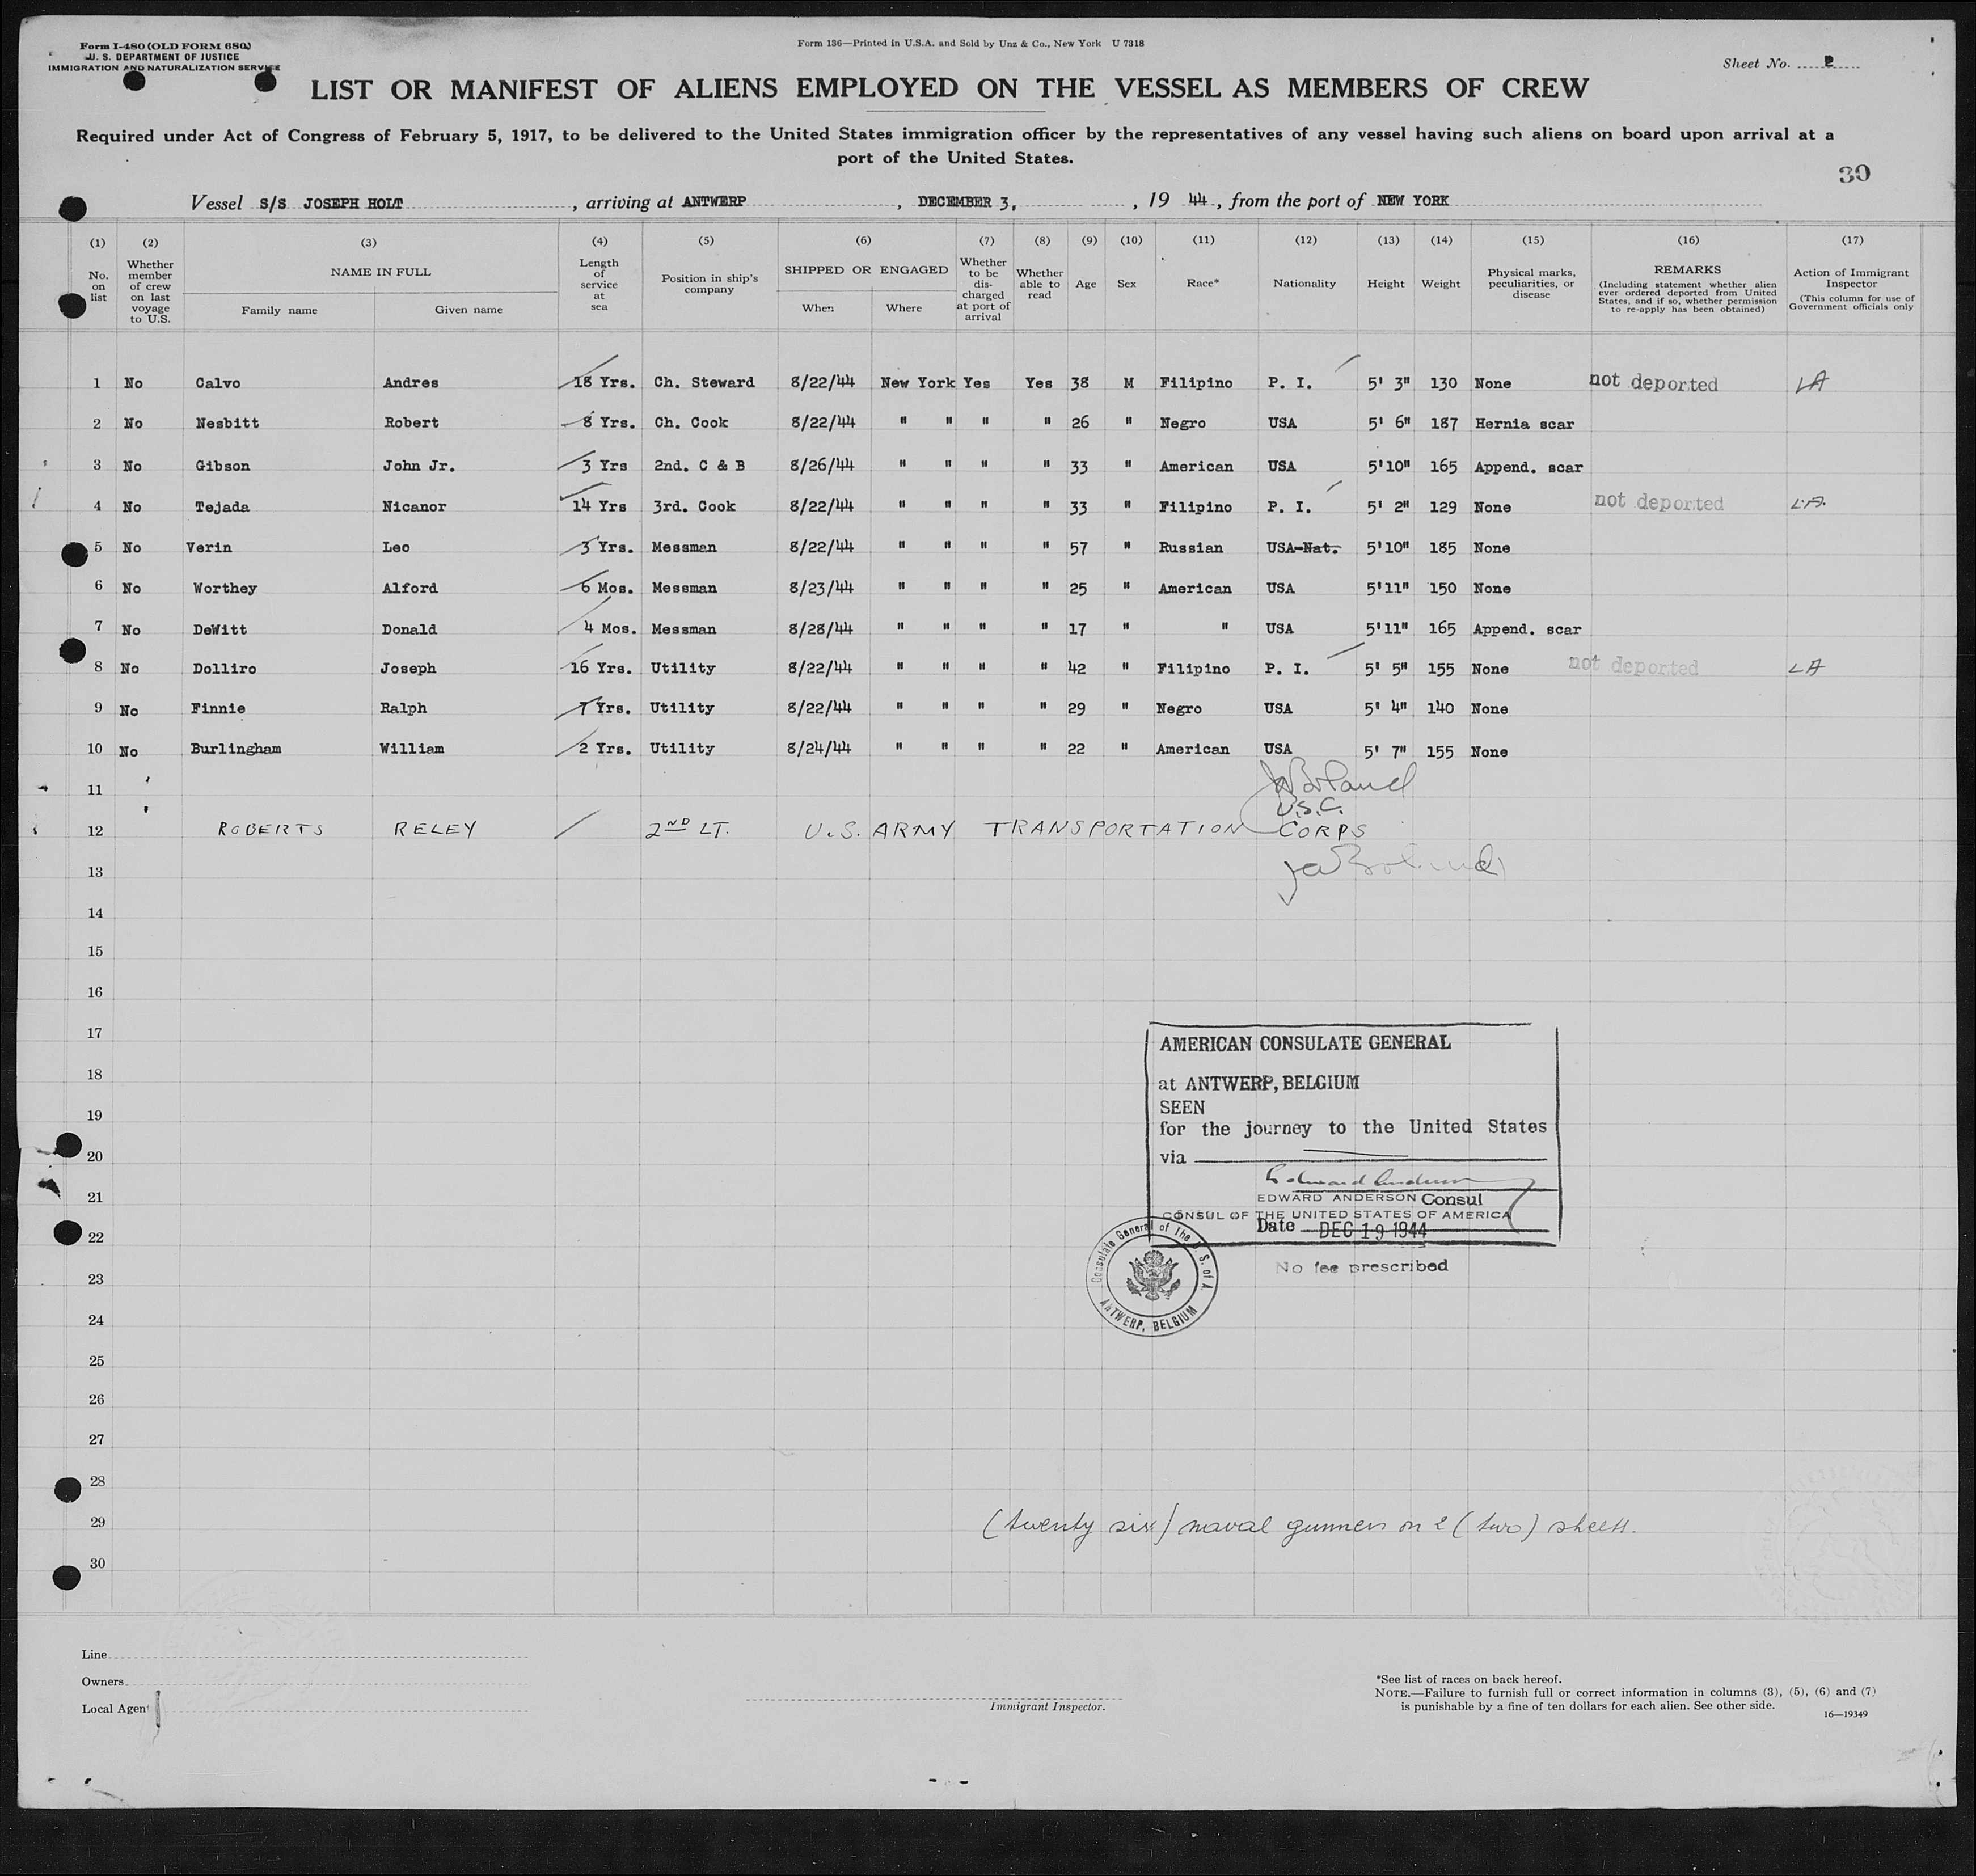Click the given name "Andres"
1976x1876 pixels.
click(410, 382)
